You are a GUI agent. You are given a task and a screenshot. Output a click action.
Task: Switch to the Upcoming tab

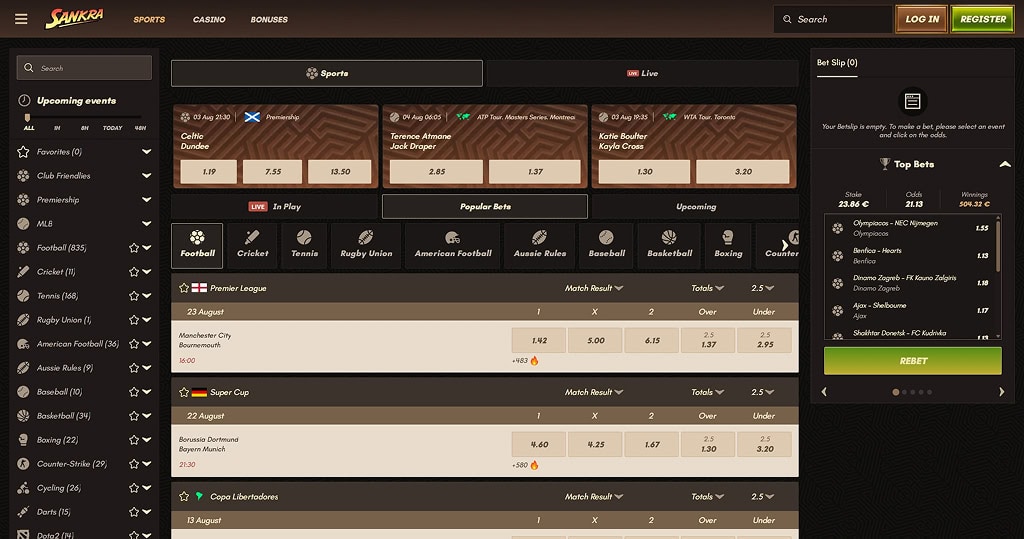(696, 206)
